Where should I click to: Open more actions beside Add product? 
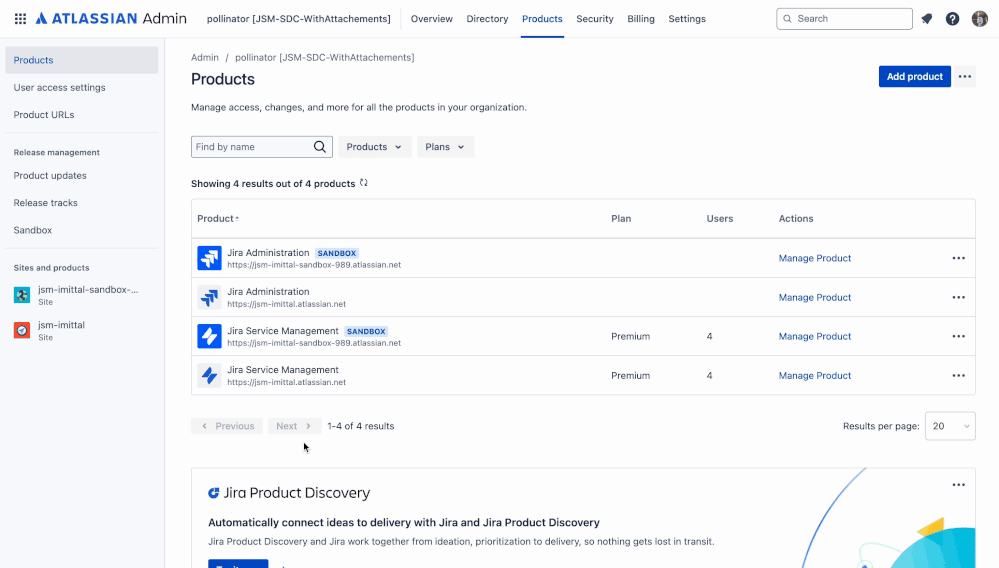point(965,76)
